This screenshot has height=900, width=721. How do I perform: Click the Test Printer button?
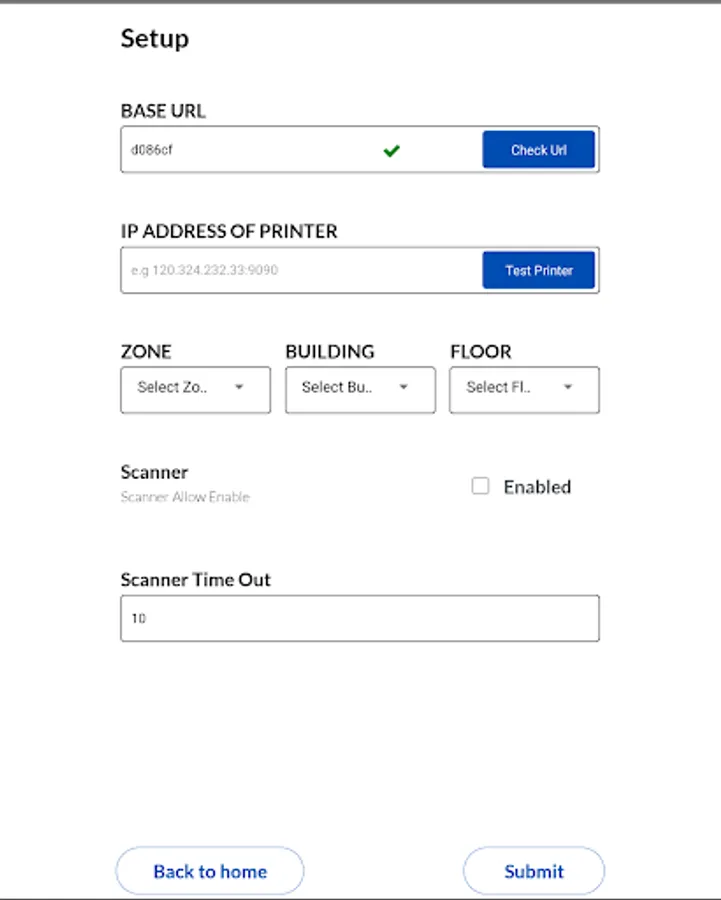click(x=538, y=270)
